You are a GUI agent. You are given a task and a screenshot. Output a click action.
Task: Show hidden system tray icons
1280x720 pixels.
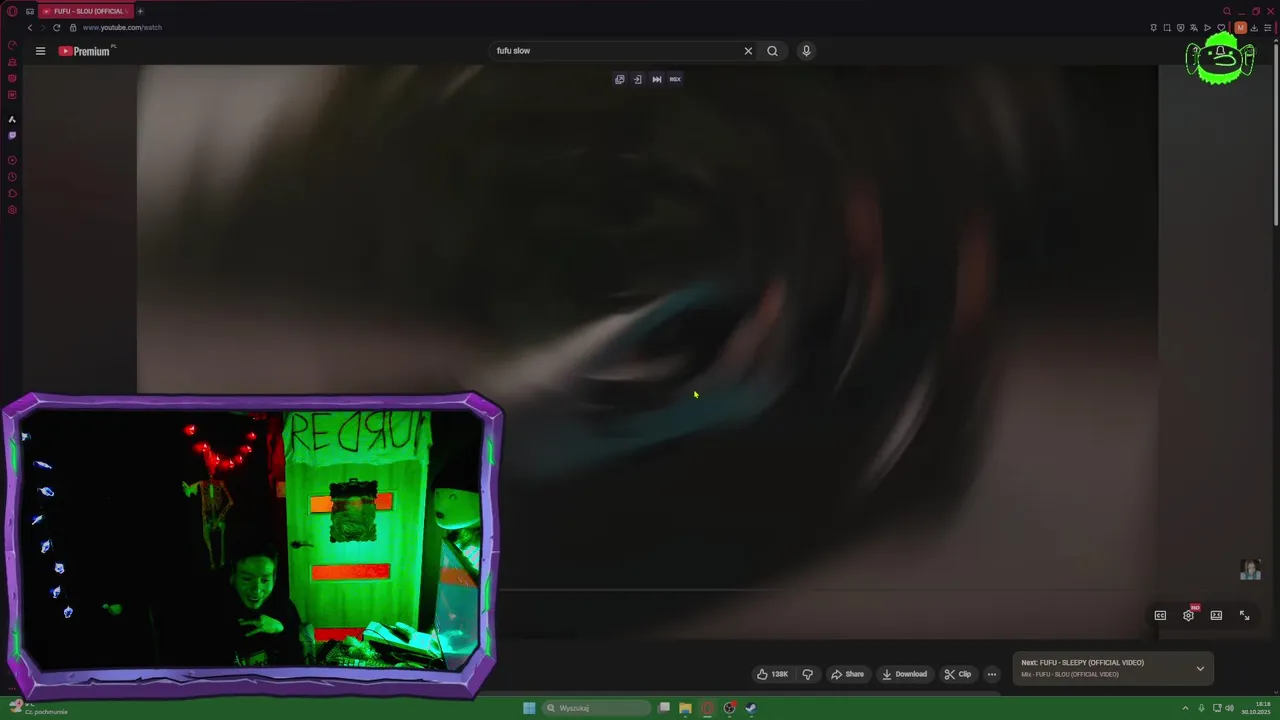[x=1186, y=708]
